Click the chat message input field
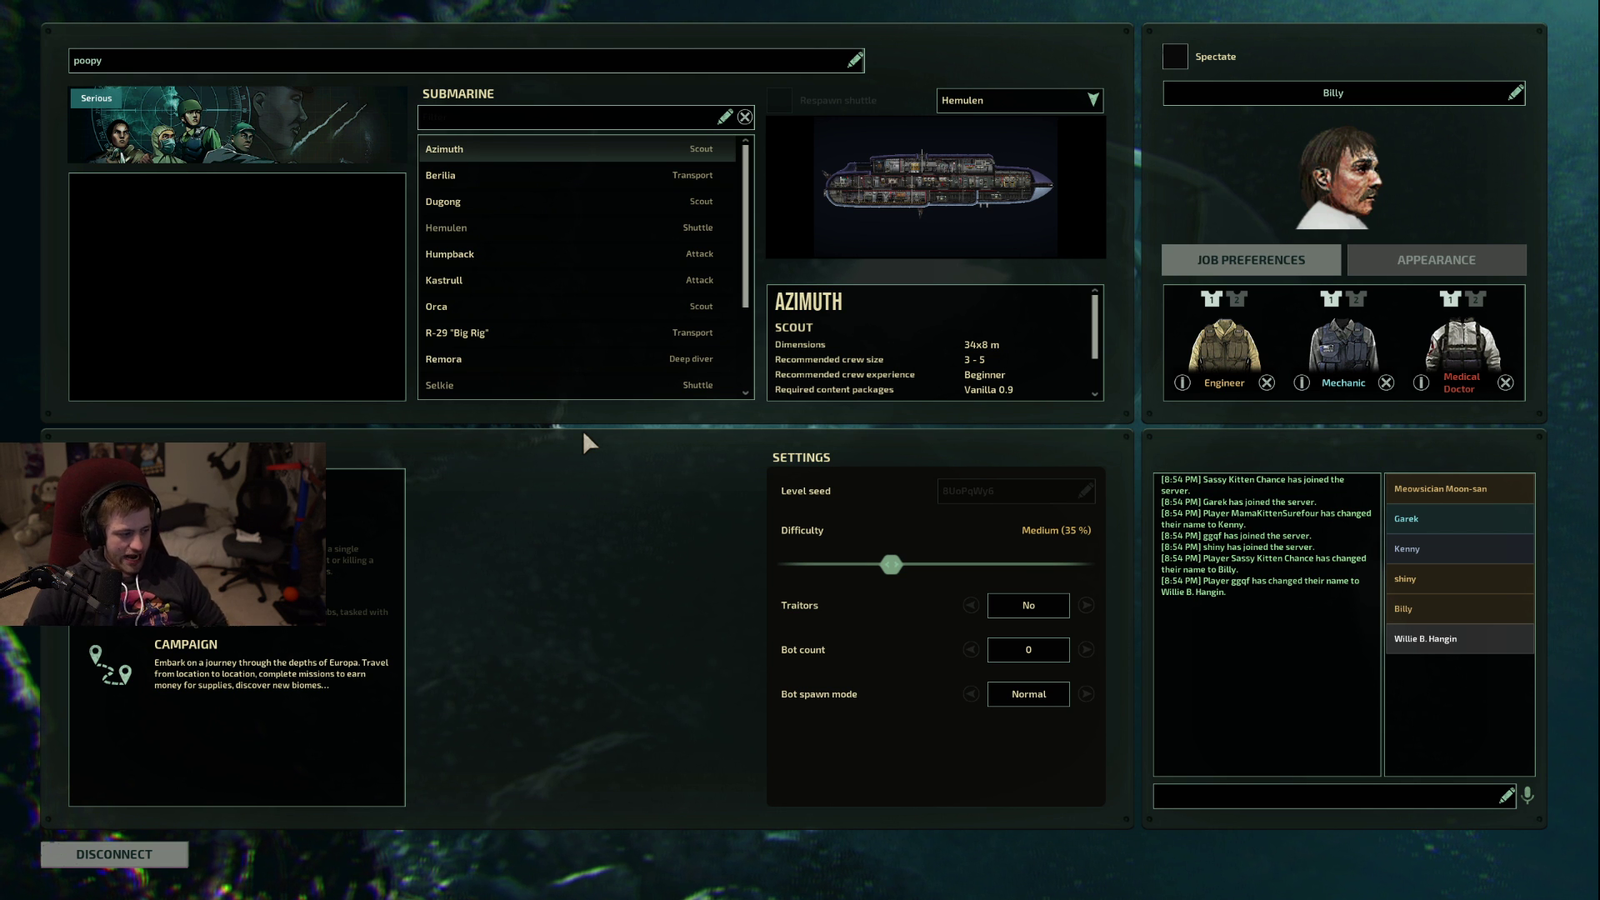 point(1334,796)
